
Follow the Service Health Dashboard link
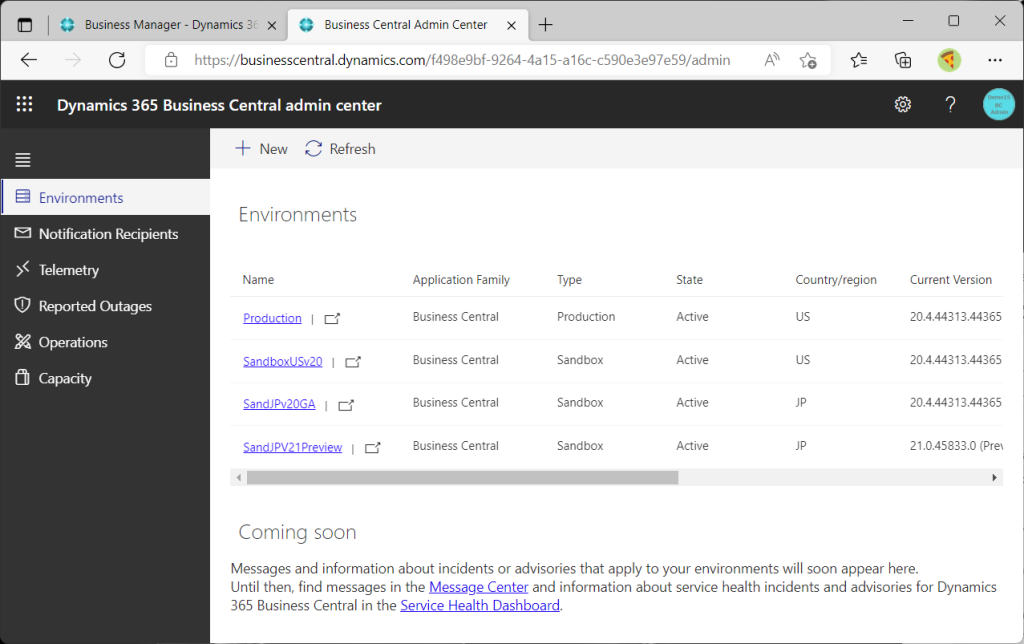[x=480, y=605]
